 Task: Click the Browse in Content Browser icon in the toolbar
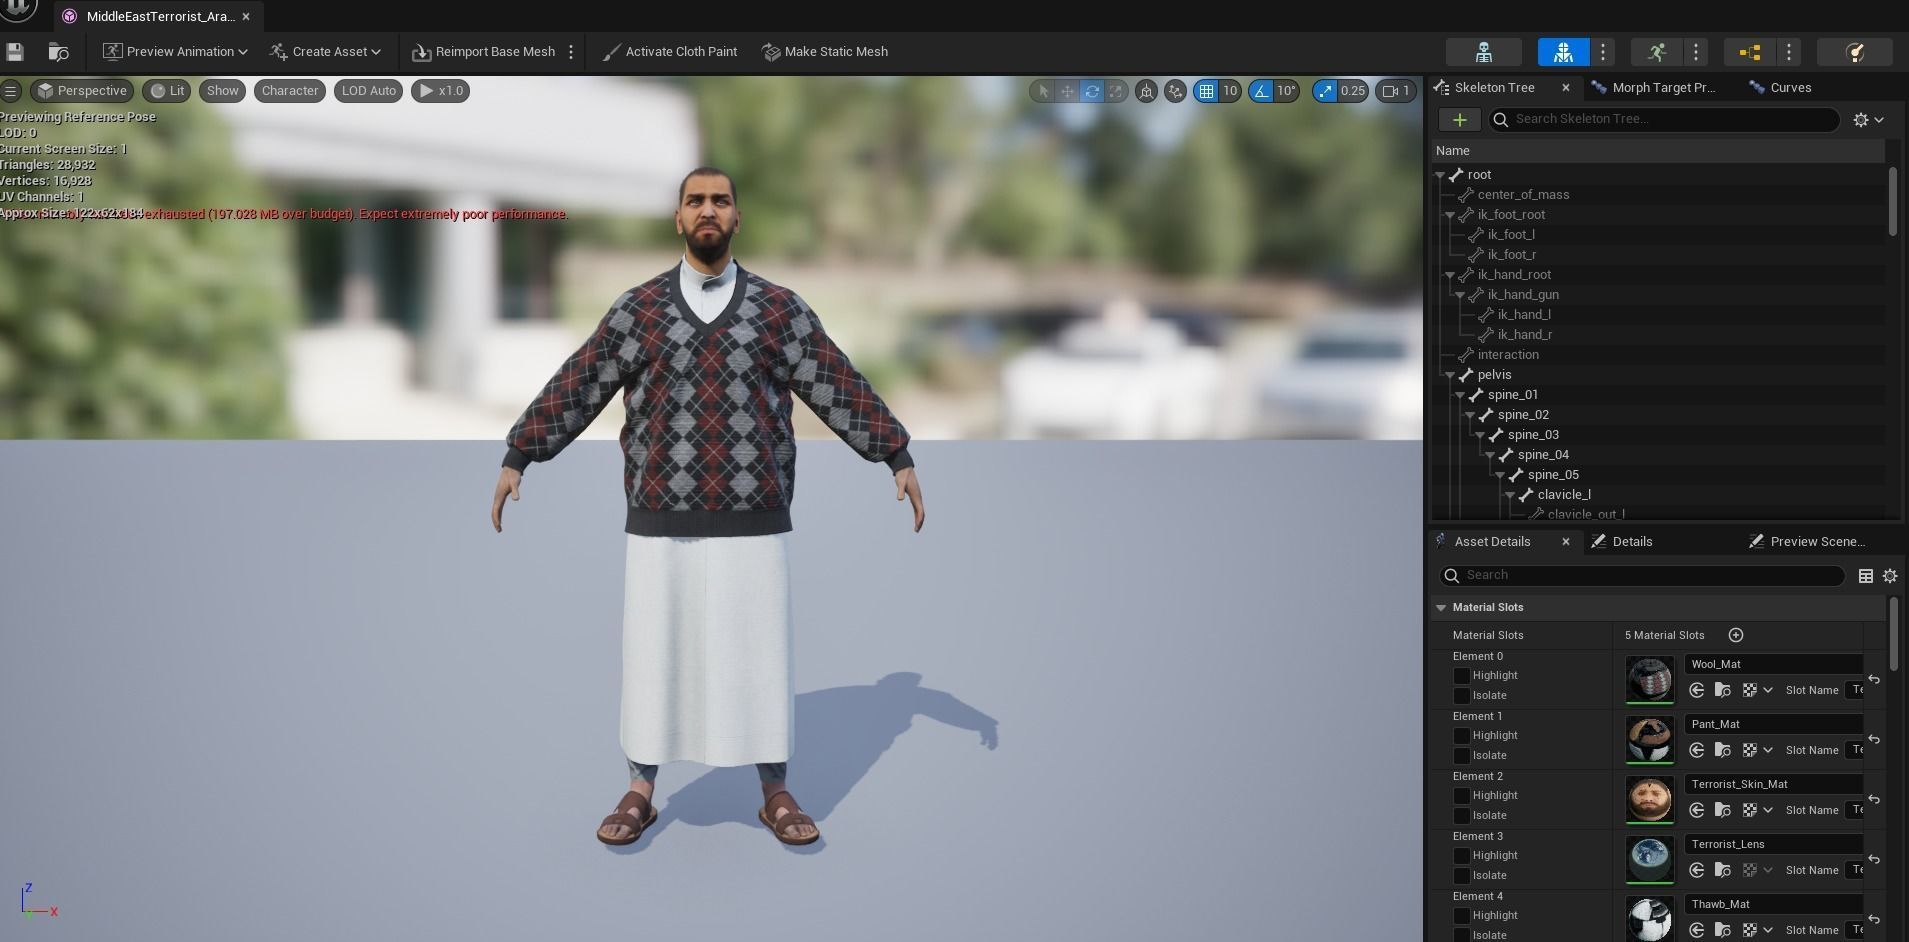(58, 51)
